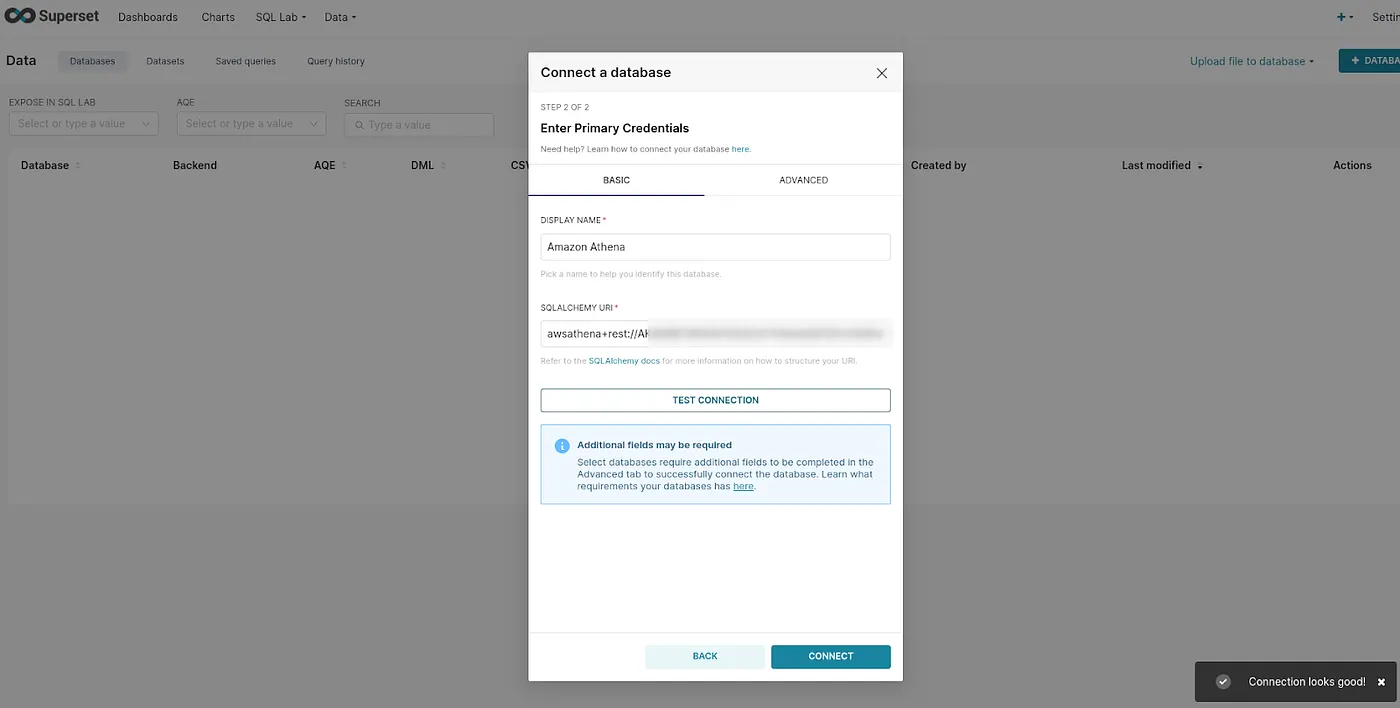Click the SQLAlchemy URI input field
This screenshot has height=708, width=1400.
pos(715,334)
